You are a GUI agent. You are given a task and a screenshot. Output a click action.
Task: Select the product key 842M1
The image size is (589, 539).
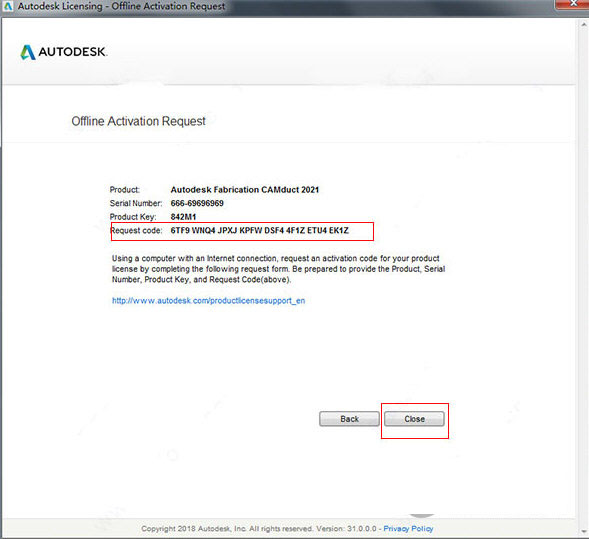point(183,217)
